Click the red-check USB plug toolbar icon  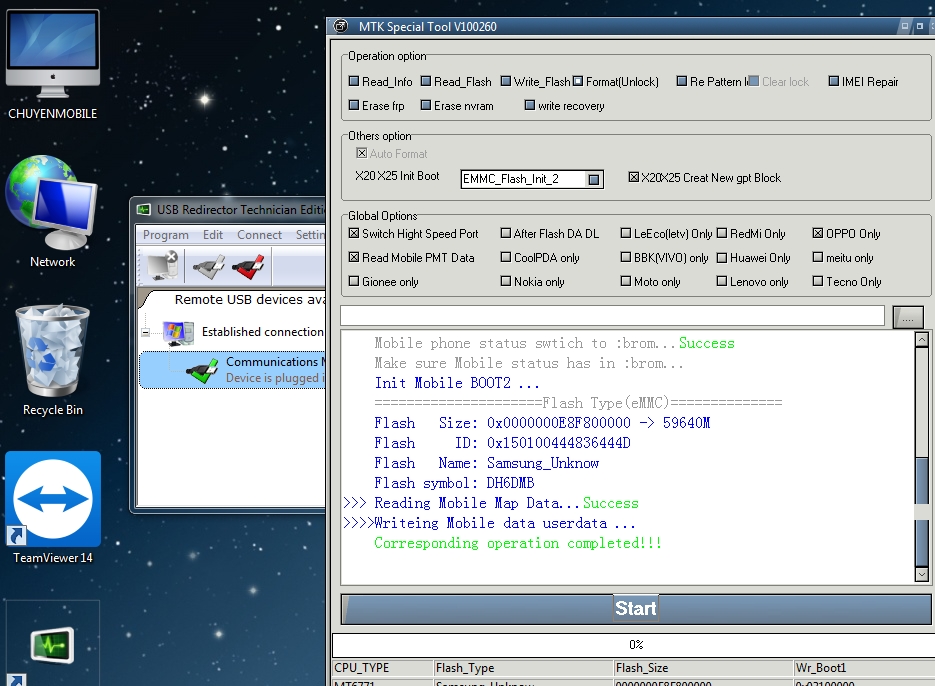(x=248, y=266)
